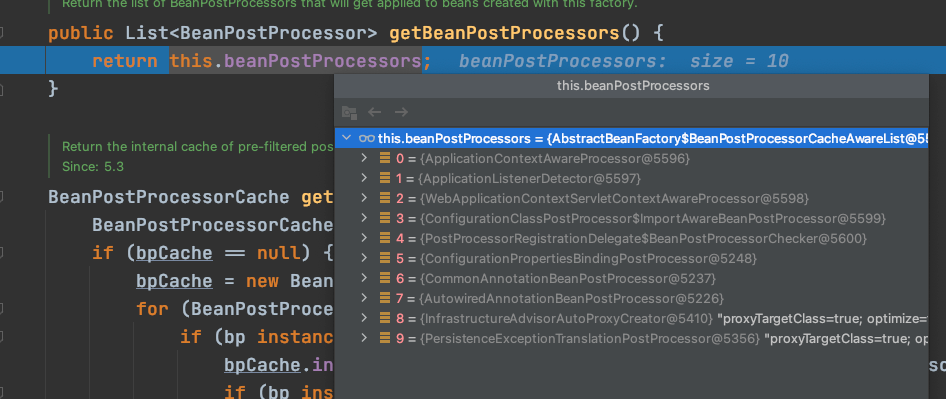
Task: Click inline hint beanPostProcessors size = 10
Action: [x=623, y=61]
